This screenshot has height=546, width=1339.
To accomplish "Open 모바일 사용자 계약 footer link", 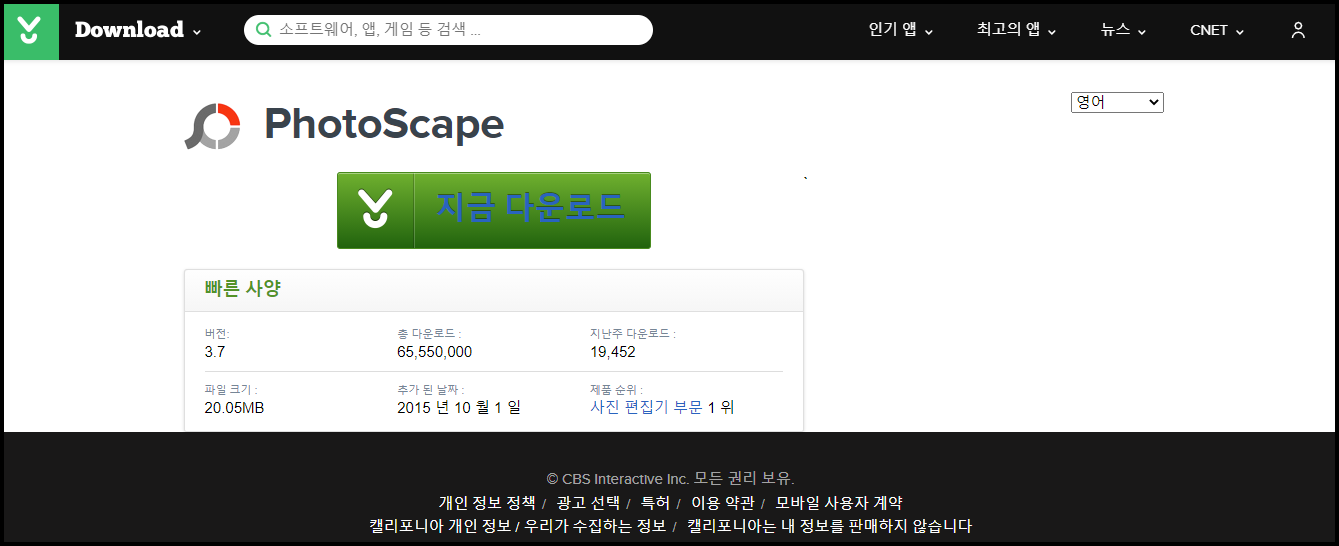I will 839,503.
